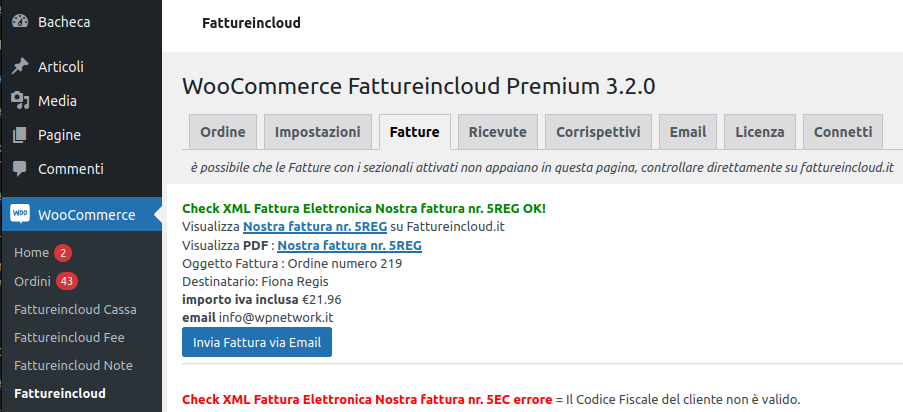
Task: Click the Media library icon
Action: click(x=20, y=101)
